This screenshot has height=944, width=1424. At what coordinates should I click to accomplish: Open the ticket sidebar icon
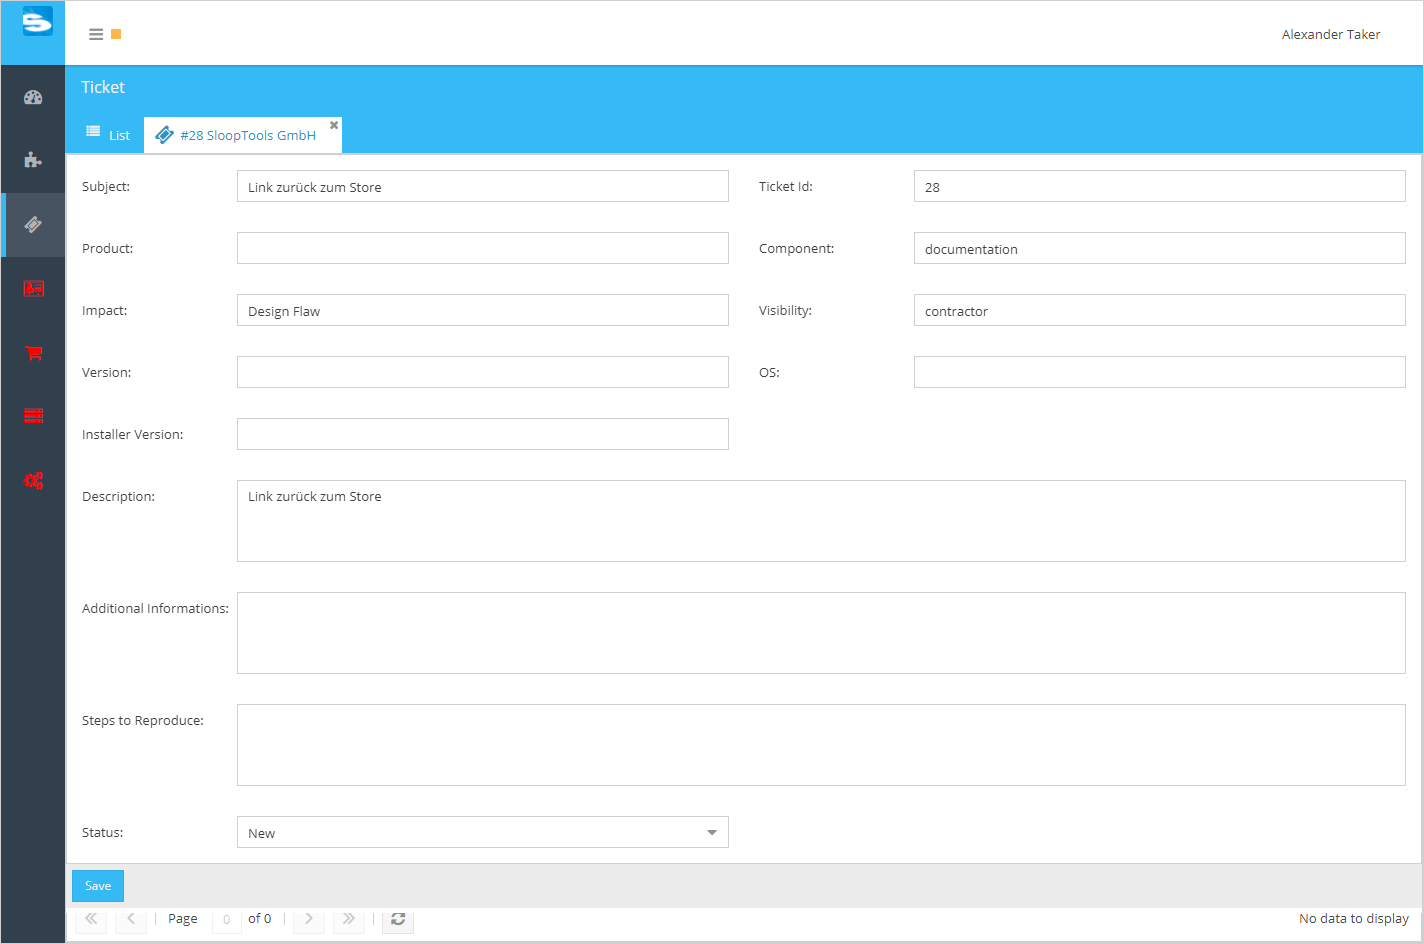click(33, 224)
